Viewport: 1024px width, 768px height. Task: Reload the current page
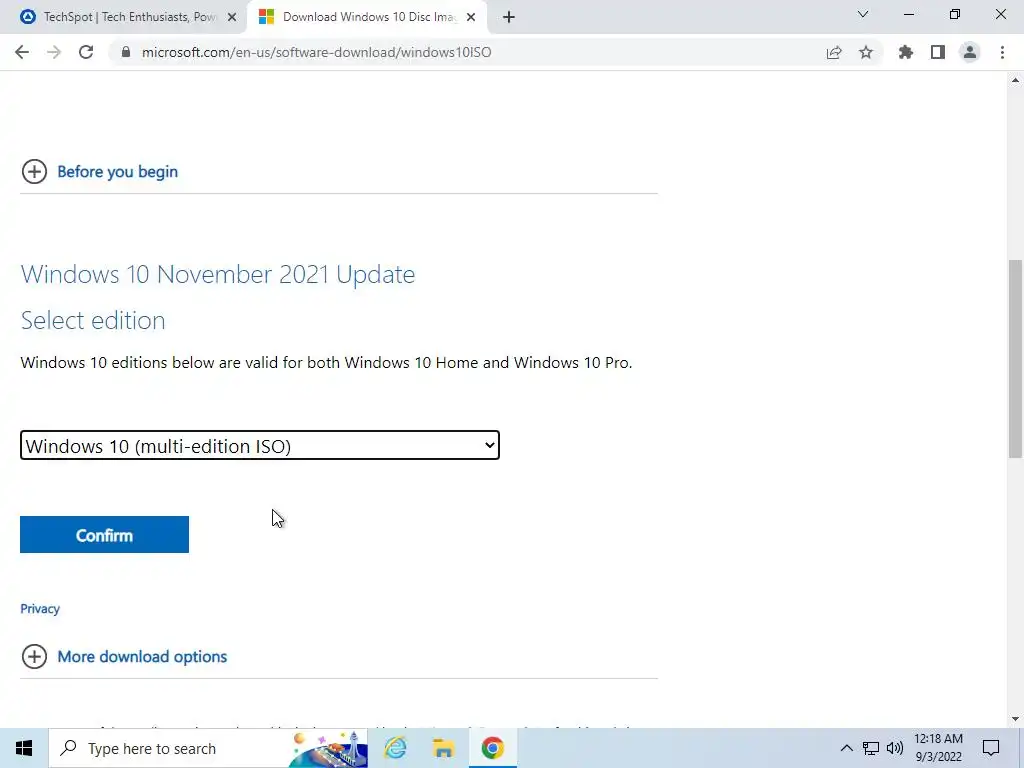coord(86,52)
